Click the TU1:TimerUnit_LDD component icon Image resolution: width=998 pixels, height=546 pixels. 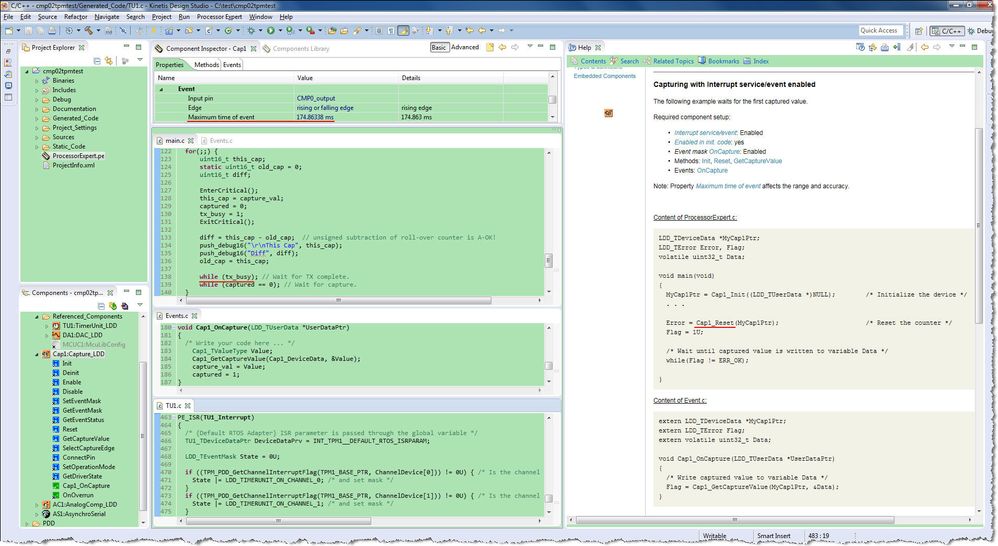point(56,326)
